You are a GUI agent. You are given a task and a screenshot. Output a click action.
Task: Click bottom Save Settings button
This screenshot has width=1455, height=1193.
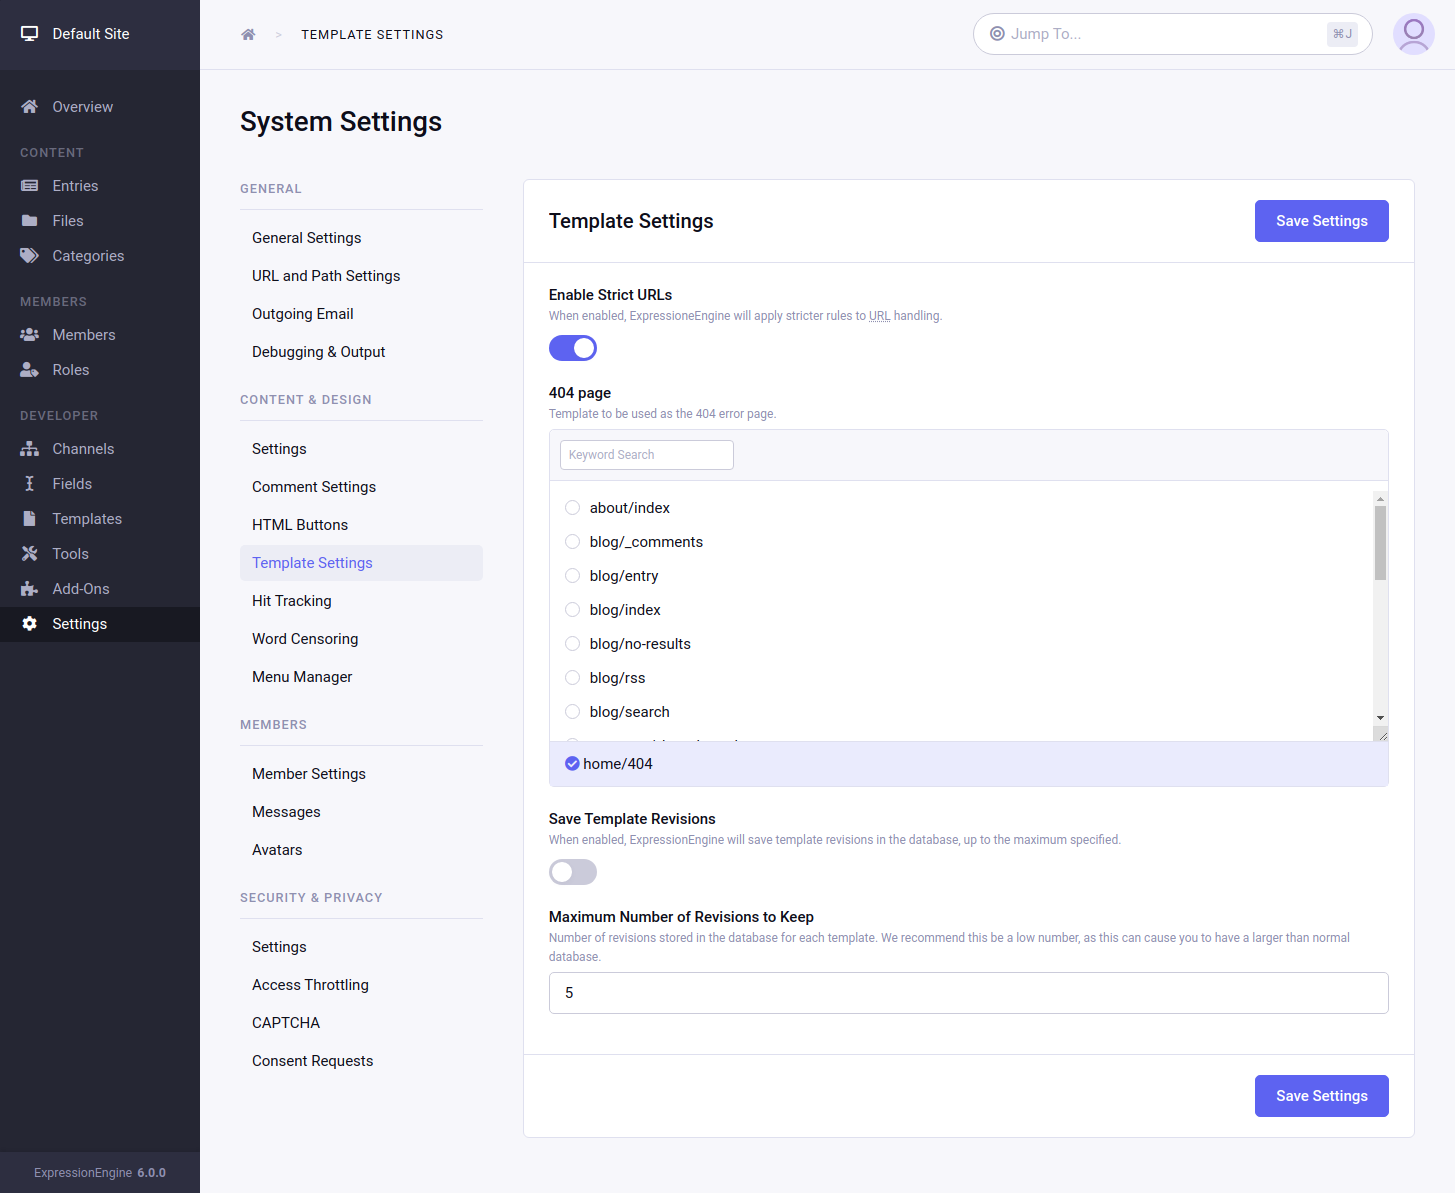pyautogui.click(x=1321, y=1096)
